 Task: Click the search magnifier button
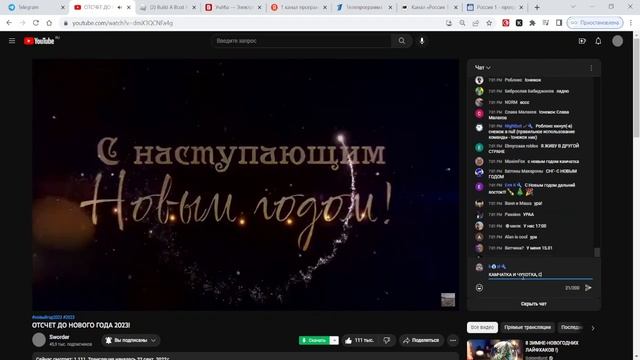click(402, 41)
